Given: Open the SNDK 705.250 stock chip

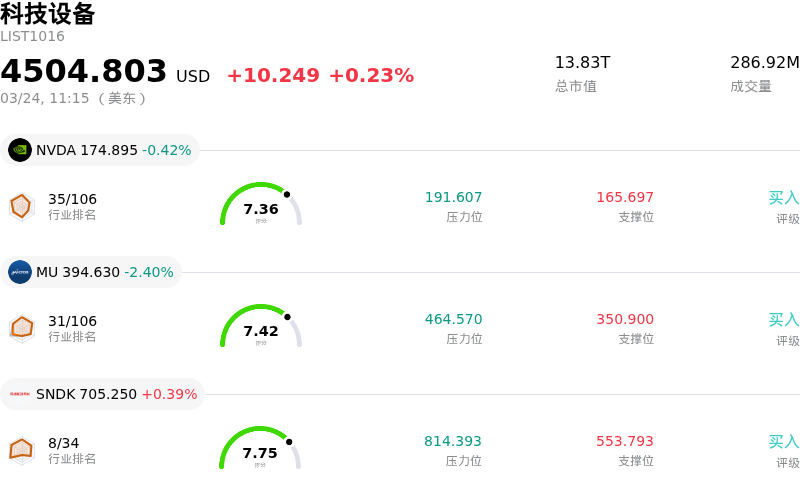Looking at the screenshot, I should click(x=103, y=394).
